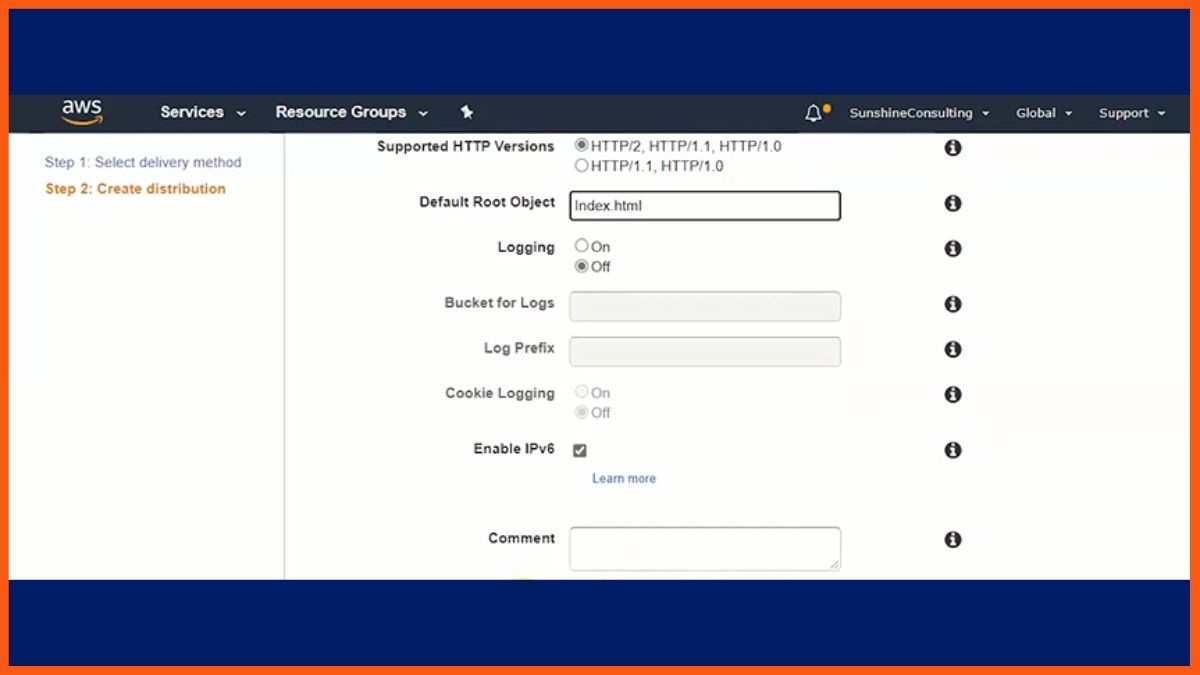Turn Logging On radio button
Image resolution: width=1200 pixels, height=675 pixels.
click(x=582, y=246)
